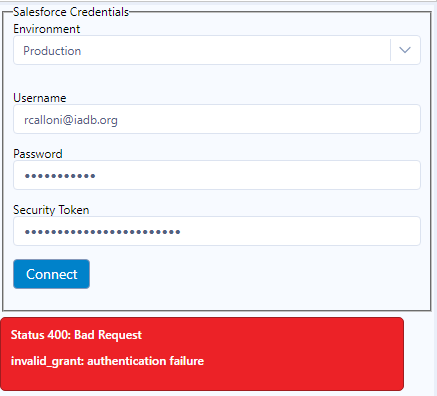Click the Salesforce Credentials legend title

click(71, 12)
